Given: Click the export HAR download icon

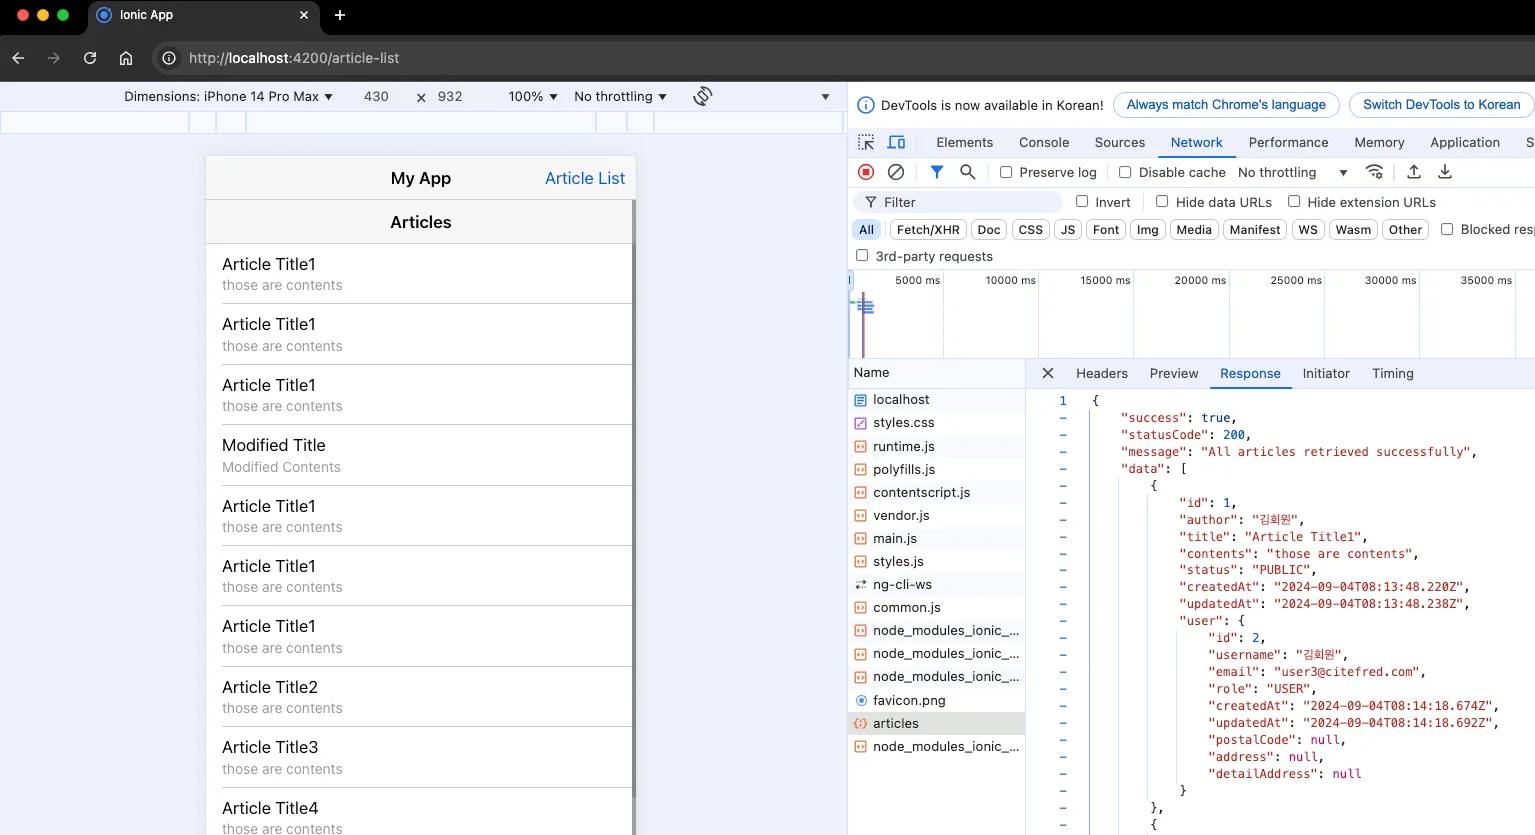Looking at the screenshot, I should tap(1445, 172).
